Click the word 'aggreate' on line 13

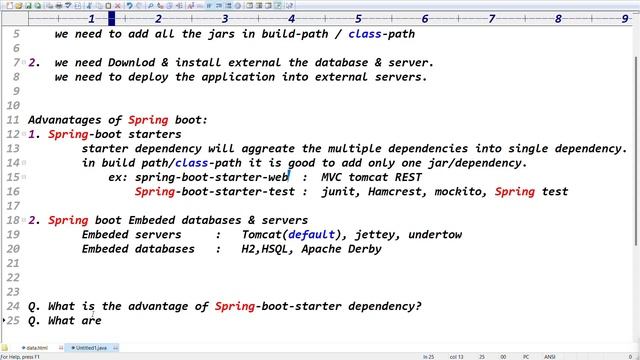(268, 149)
